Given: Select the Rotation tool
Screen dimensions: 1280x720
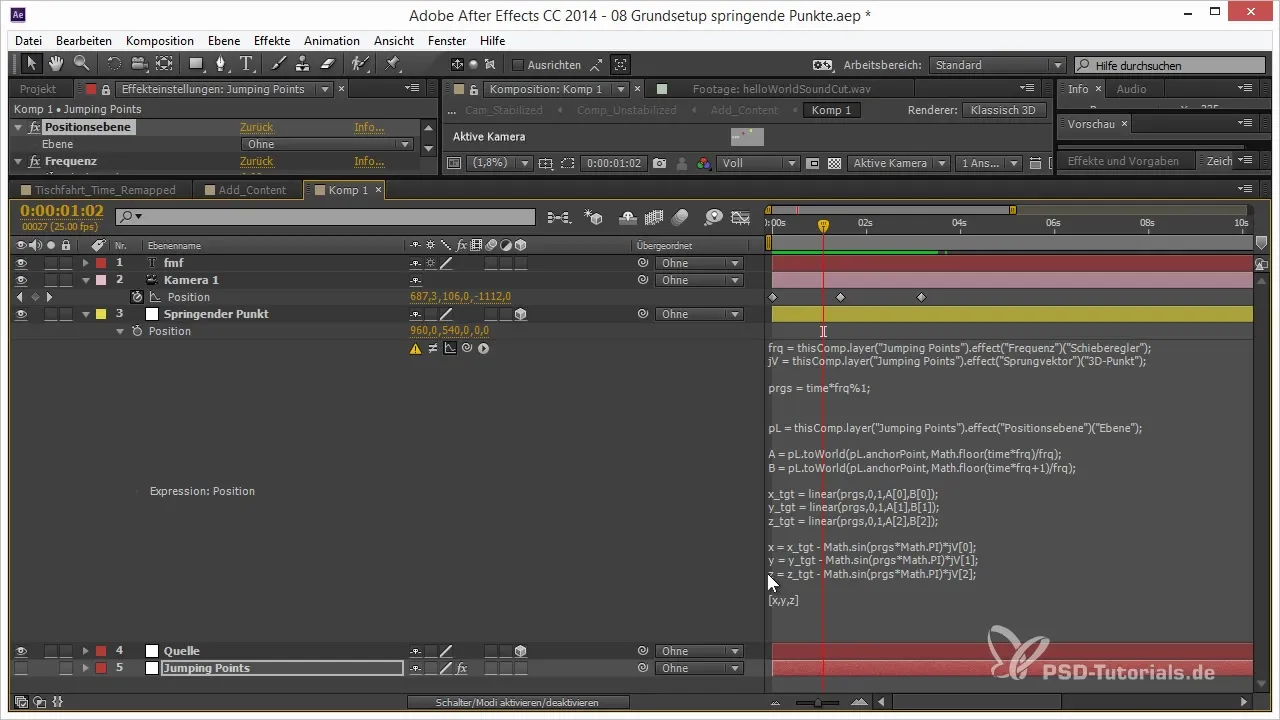Looking at the screenshot, I should 114,64.
